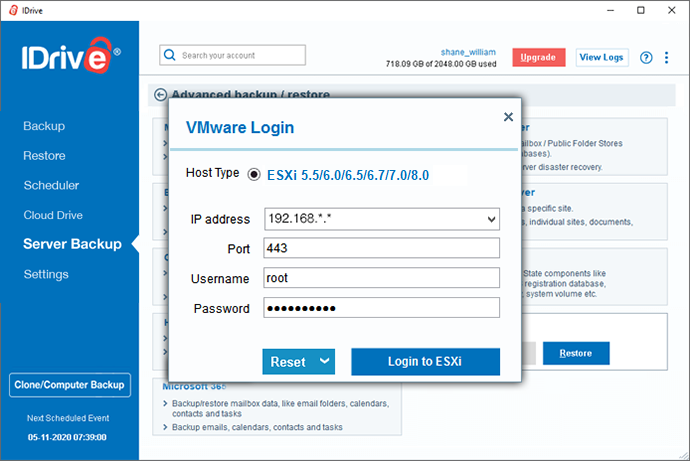The width and height of the screenshot is (690, 461).
Task: Click the red Upgrade button
Action: point(539,57)
